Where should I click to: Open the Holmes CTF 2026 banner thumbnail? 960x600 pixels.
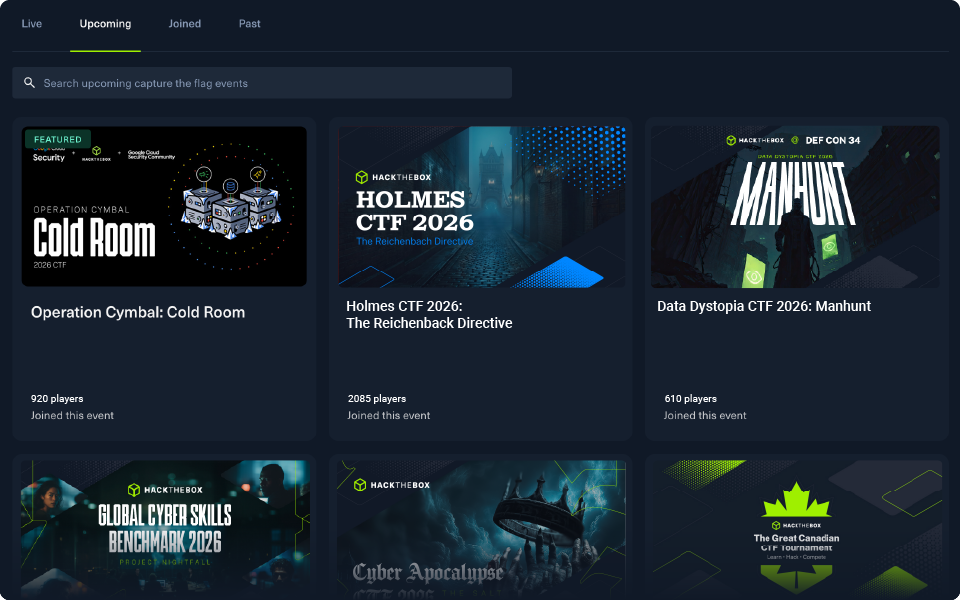482,206
